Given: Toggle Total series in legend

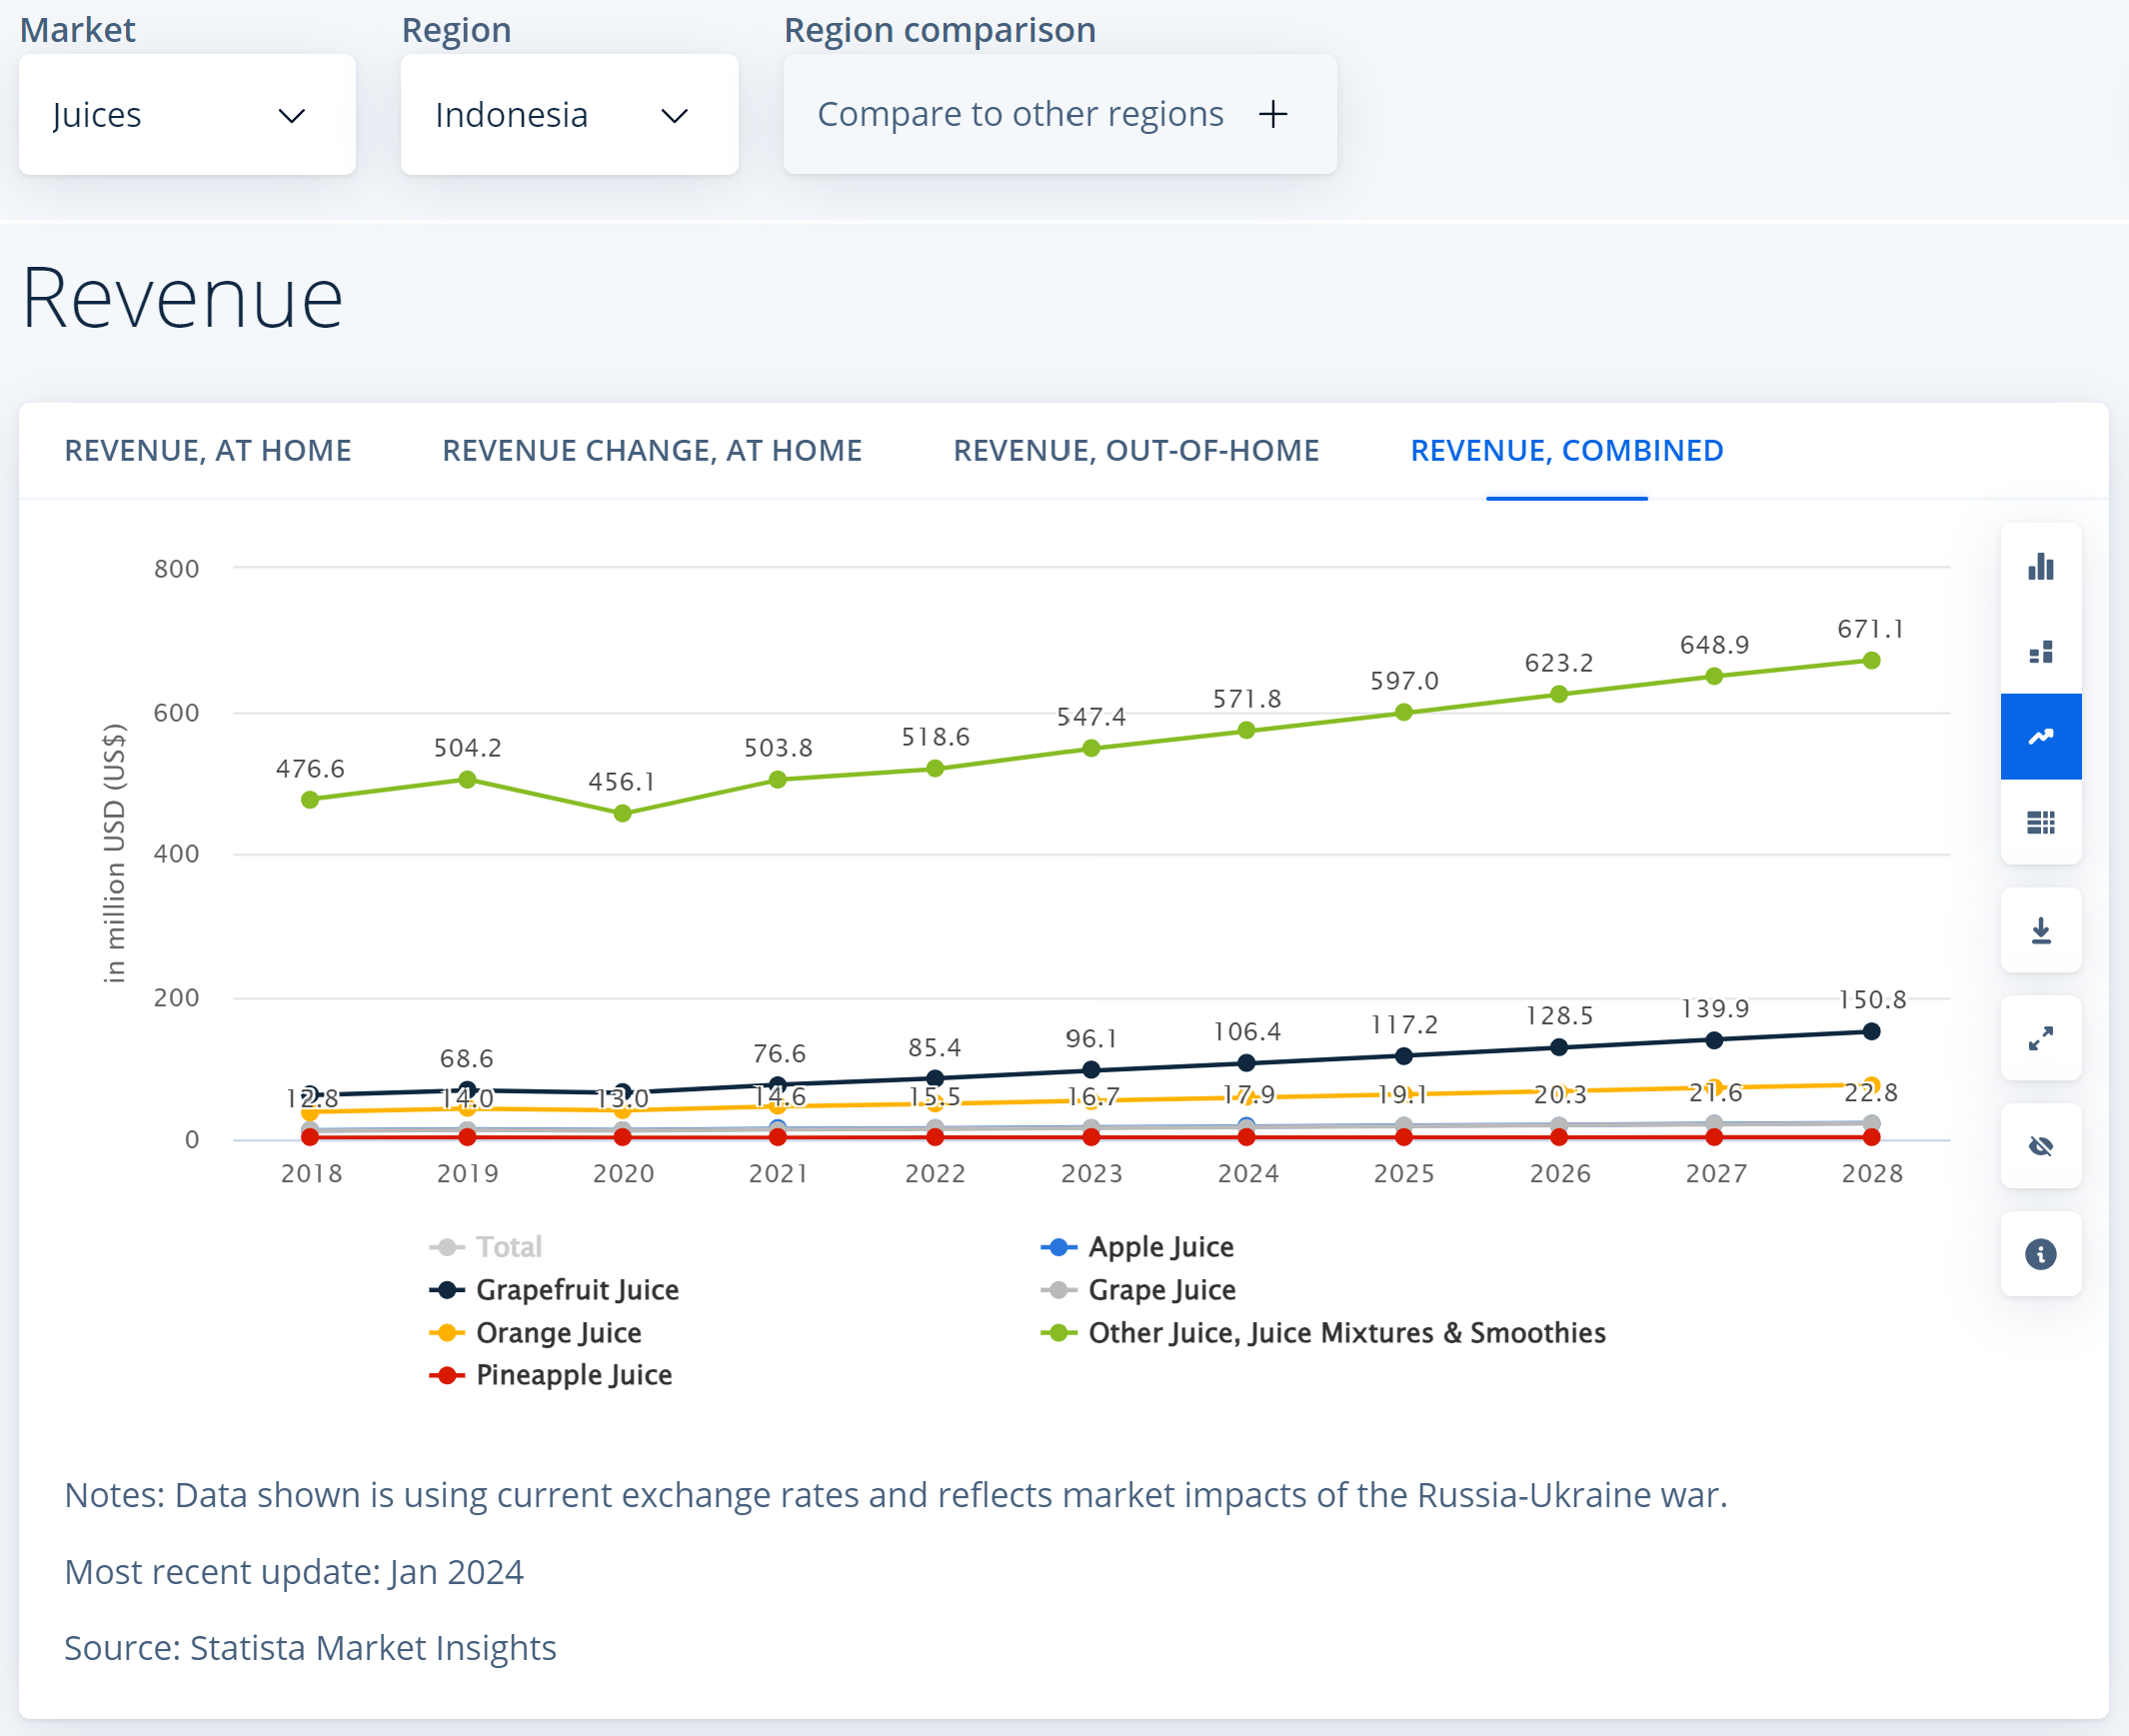Looking at the screenshot, I should pos(508,1247).
